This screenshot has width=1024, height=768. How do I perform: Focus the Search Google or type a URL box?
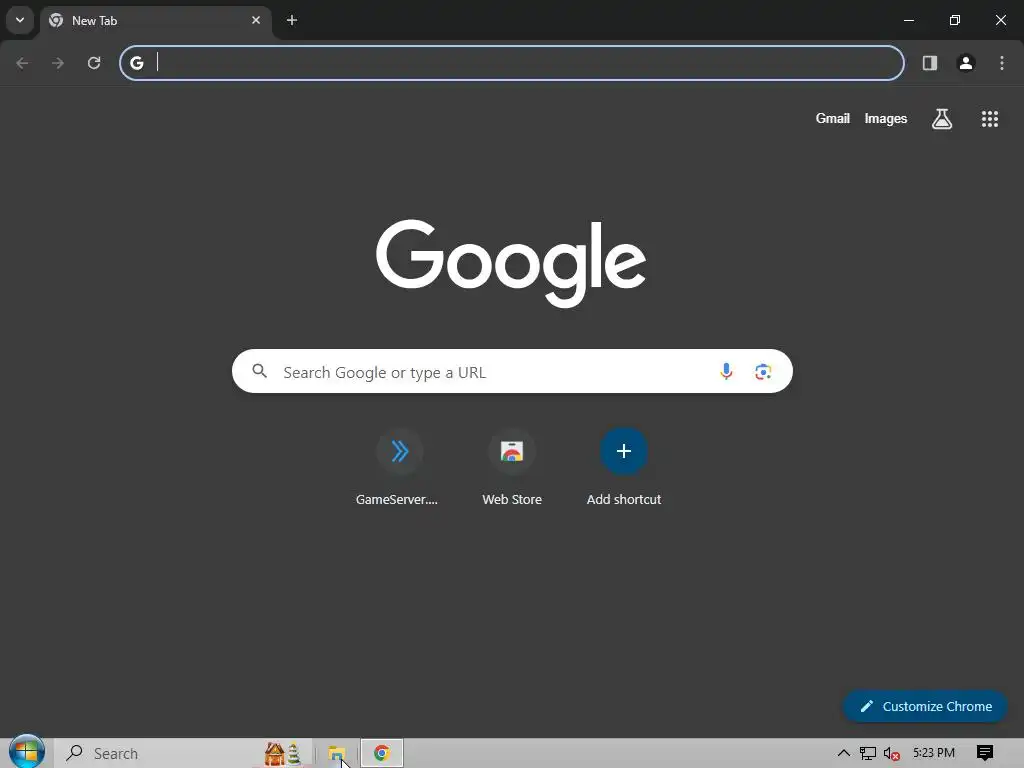[512, 371]
